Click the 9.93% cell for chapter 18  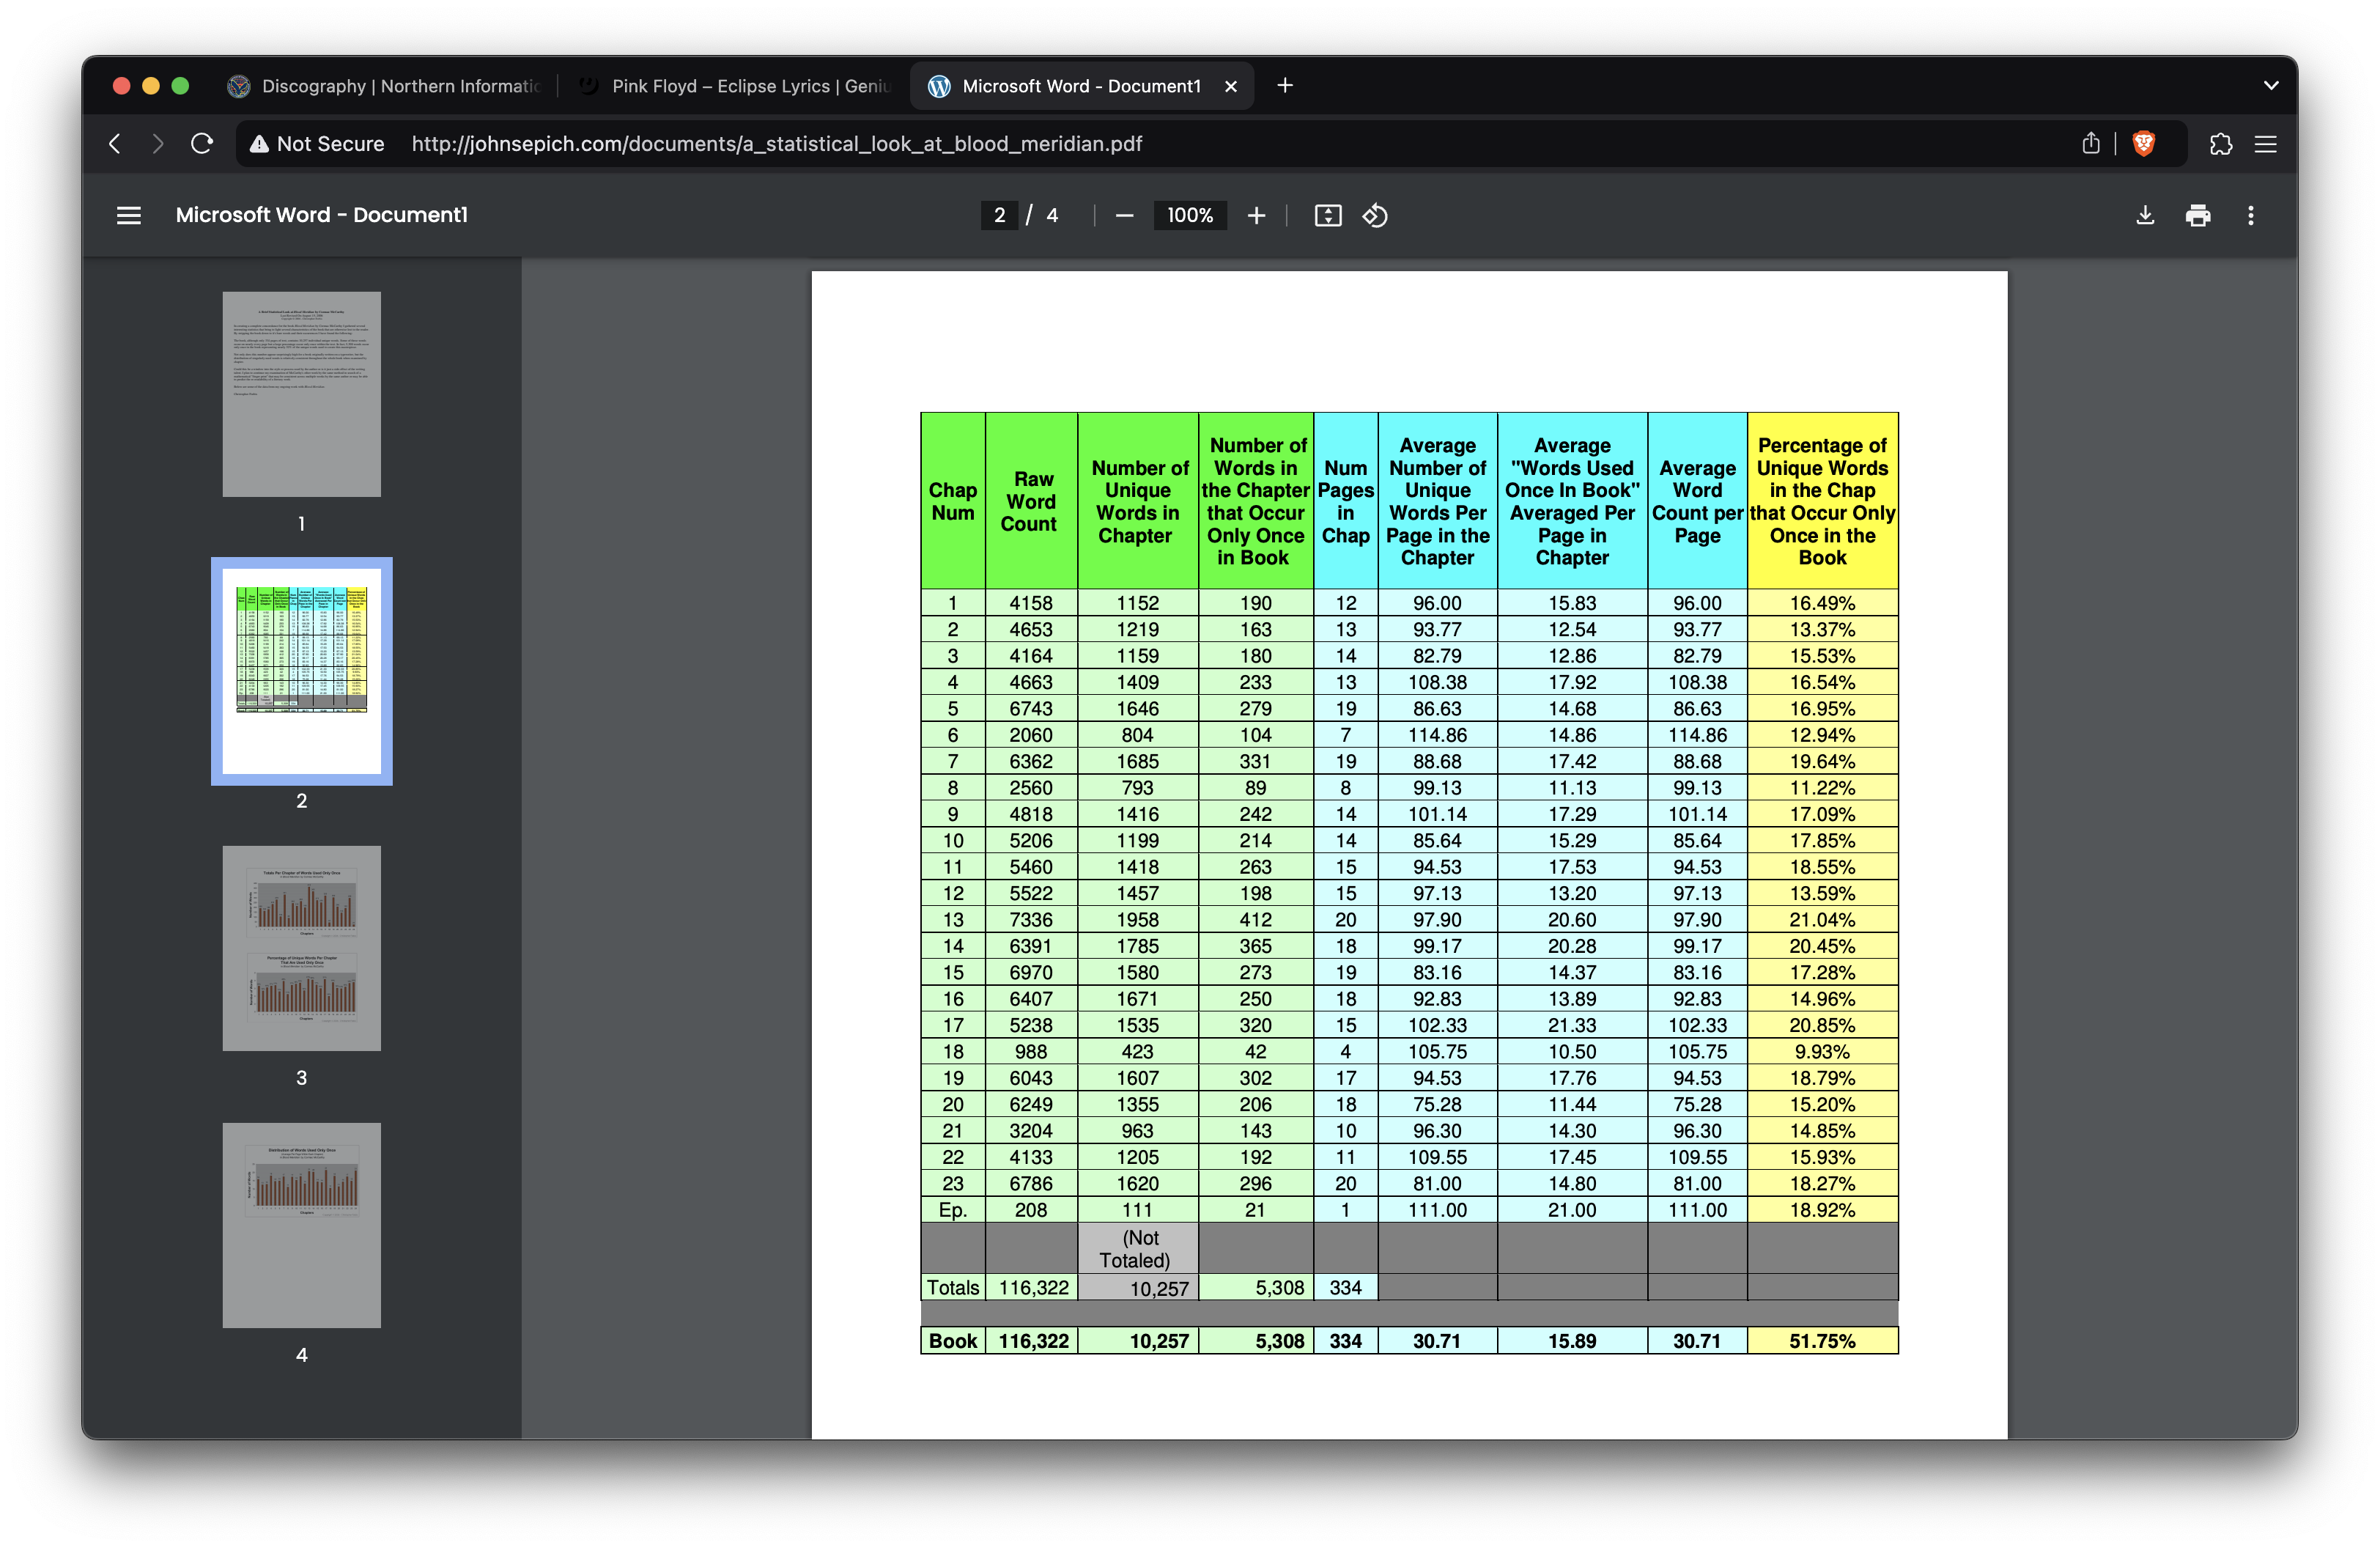pyautogui.click(x=1822, y=1052)
